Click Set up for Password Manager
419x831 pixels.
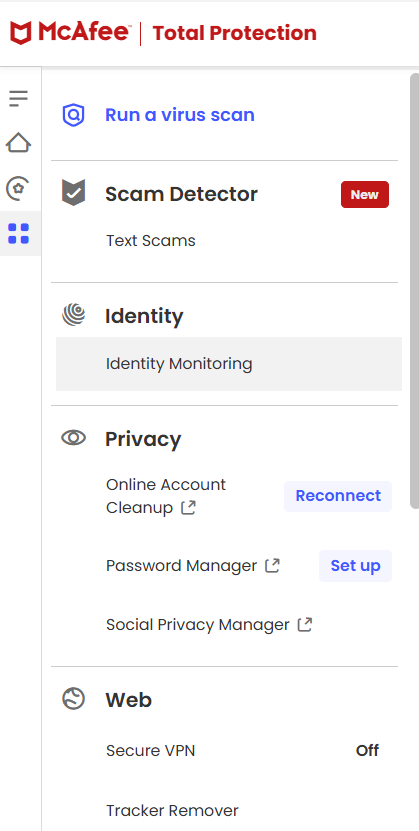(x=355, y=566)
